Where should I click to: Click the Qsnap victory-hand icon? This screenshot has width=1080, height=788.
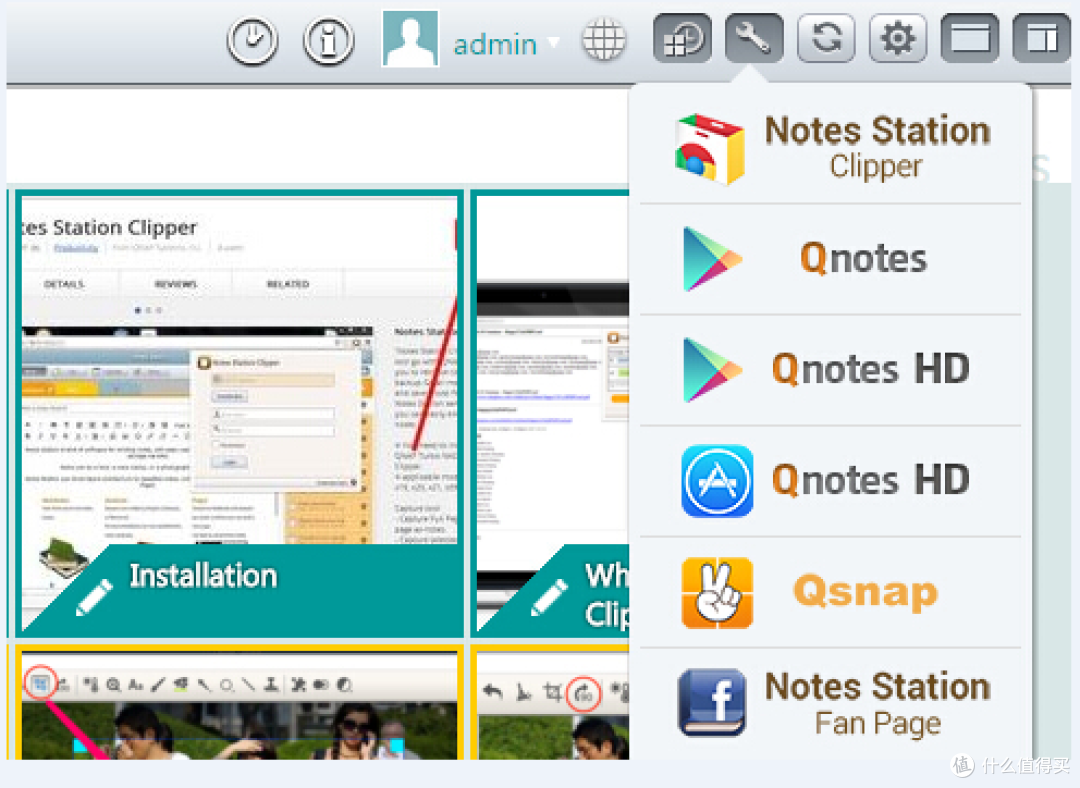[x=717, y=592]
